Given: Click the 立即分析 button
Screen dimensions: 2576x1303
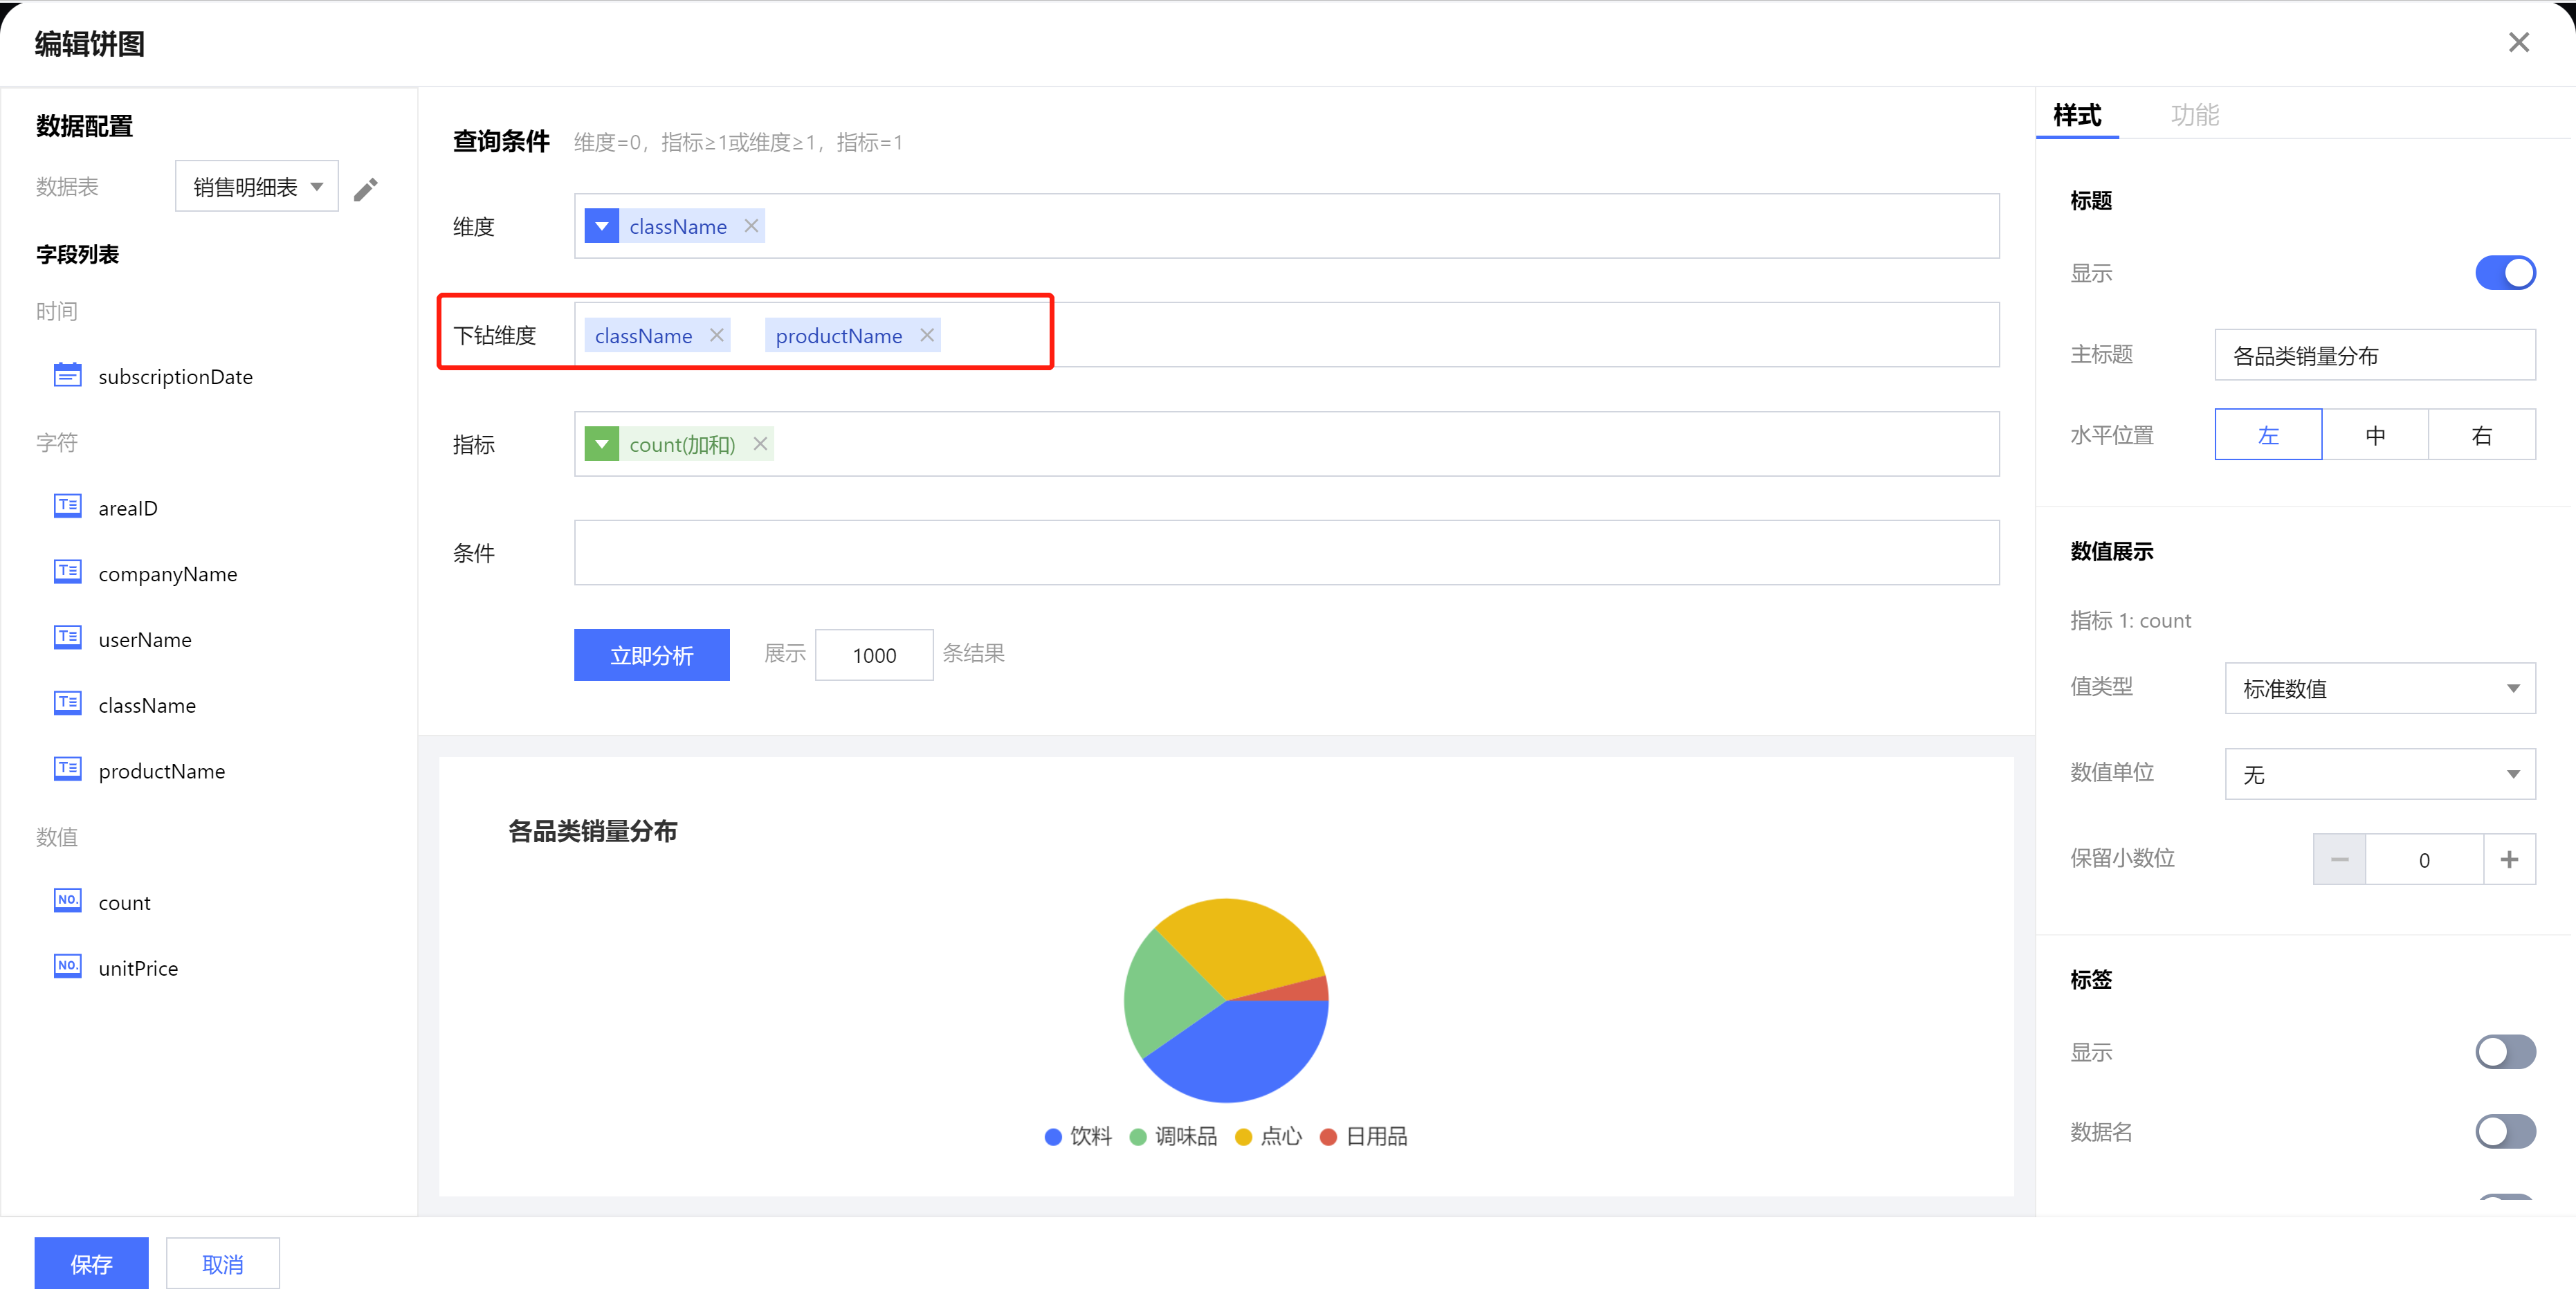Looking at the screenshot, I should [x=651, y=655].
